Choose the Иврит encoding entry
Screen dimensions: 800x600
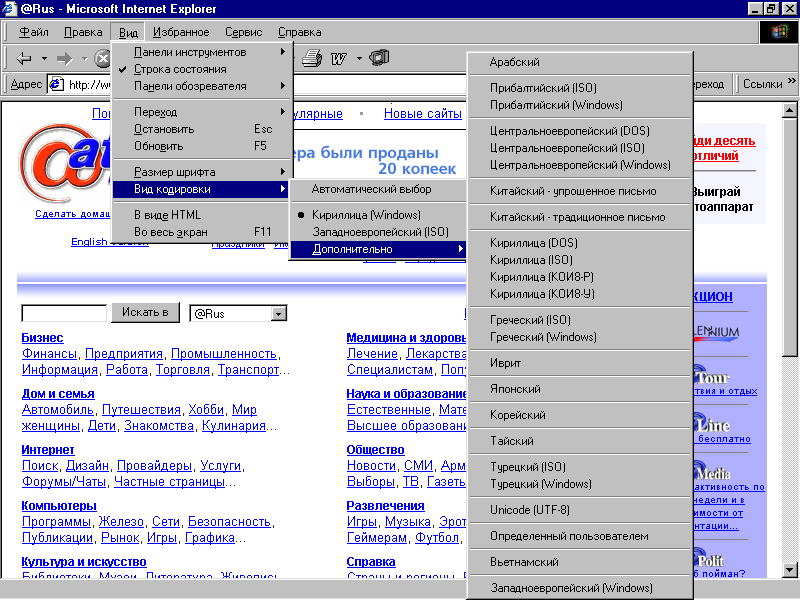(580, 363)
